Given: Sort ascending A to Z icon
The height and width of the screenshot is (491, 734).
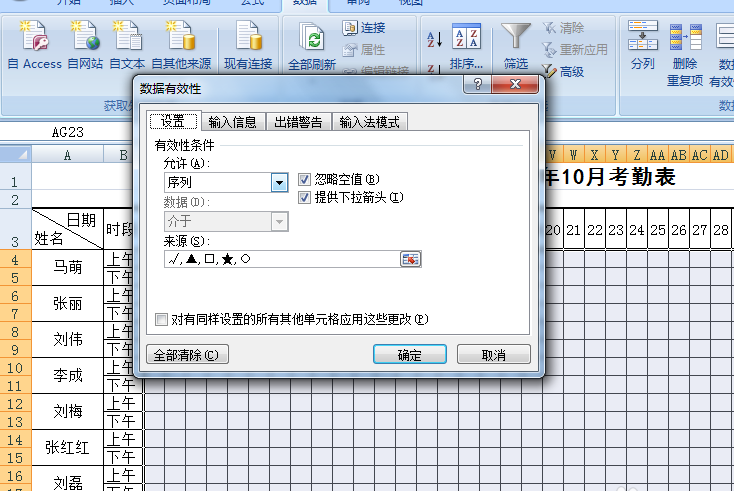Looking at the screenshot, I should tap(434, 39).
